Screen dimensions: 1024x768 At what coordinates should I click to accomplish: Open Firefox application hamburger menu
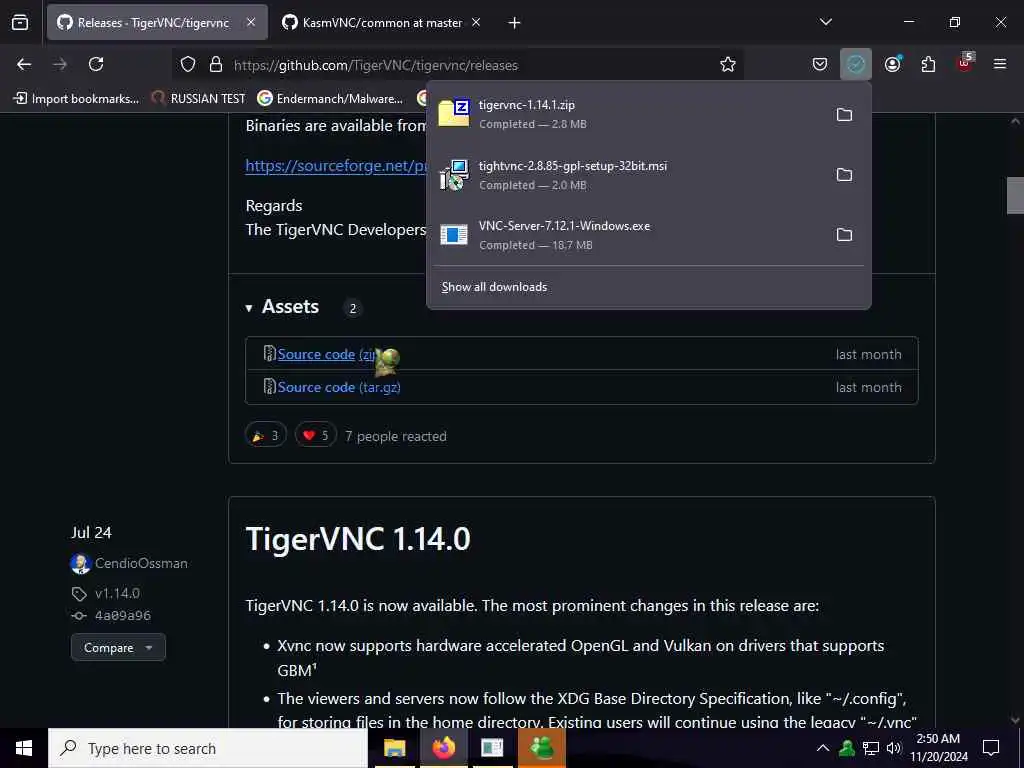[x=1000, y=64]
